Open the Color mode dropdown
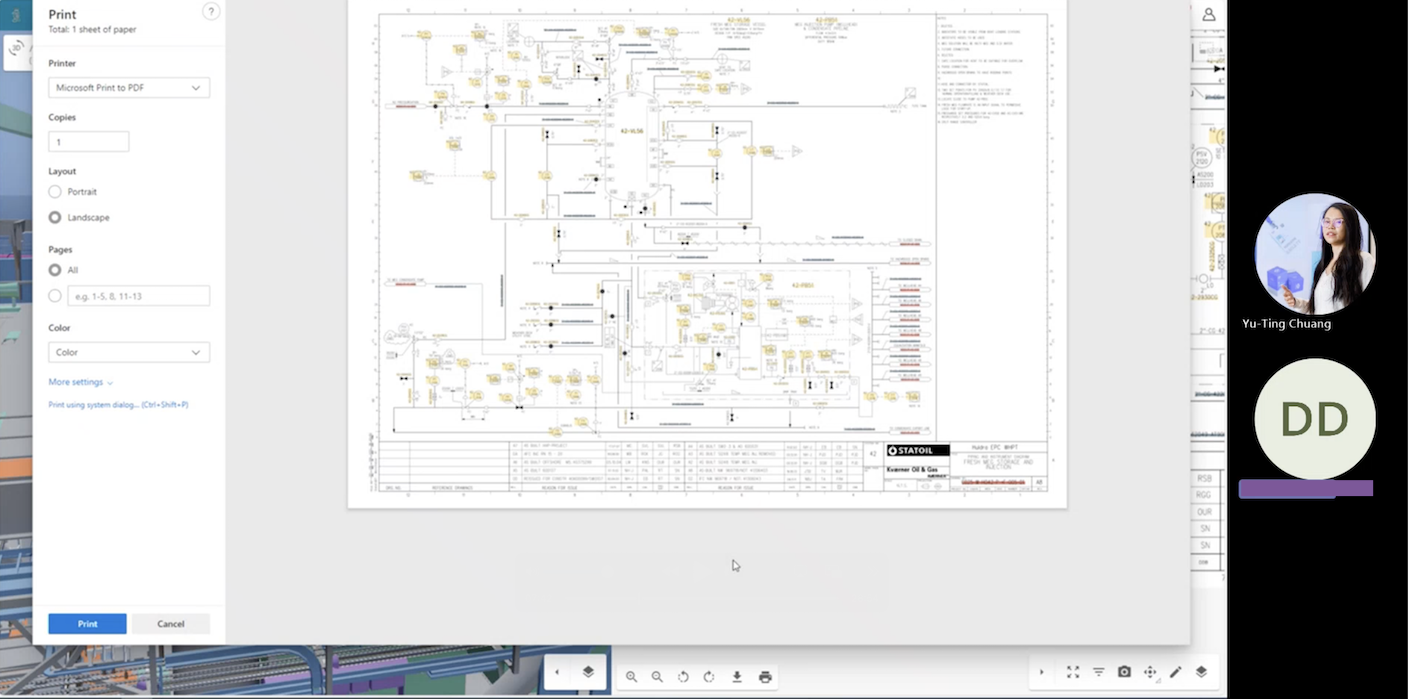The width and height of the screenshot is (1408, 699). (129, 352)
